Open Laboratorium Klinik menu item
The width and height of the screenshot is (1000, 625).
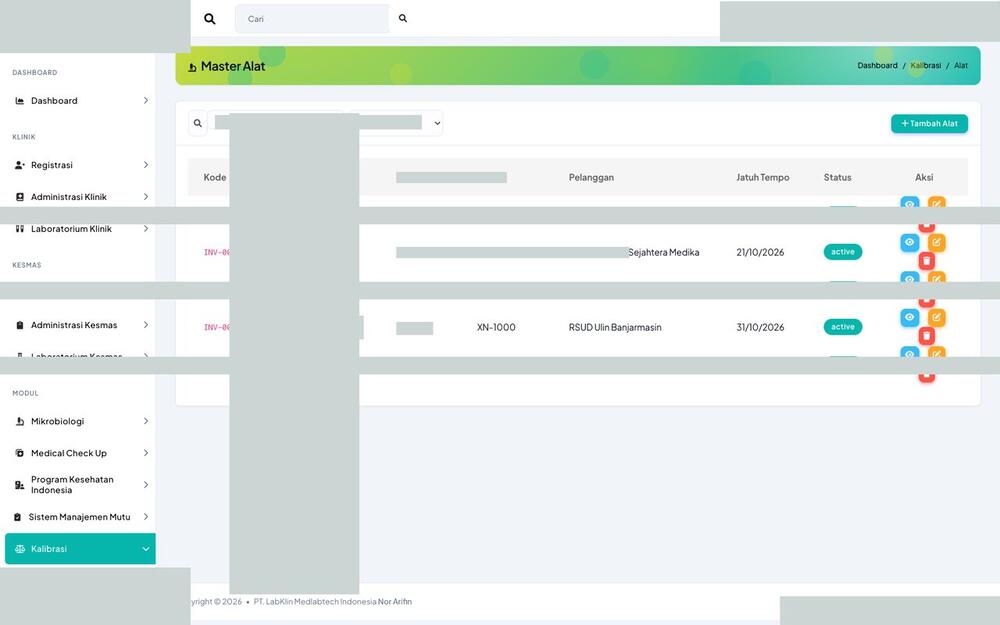pyautogui.click(x=80, y=229)
